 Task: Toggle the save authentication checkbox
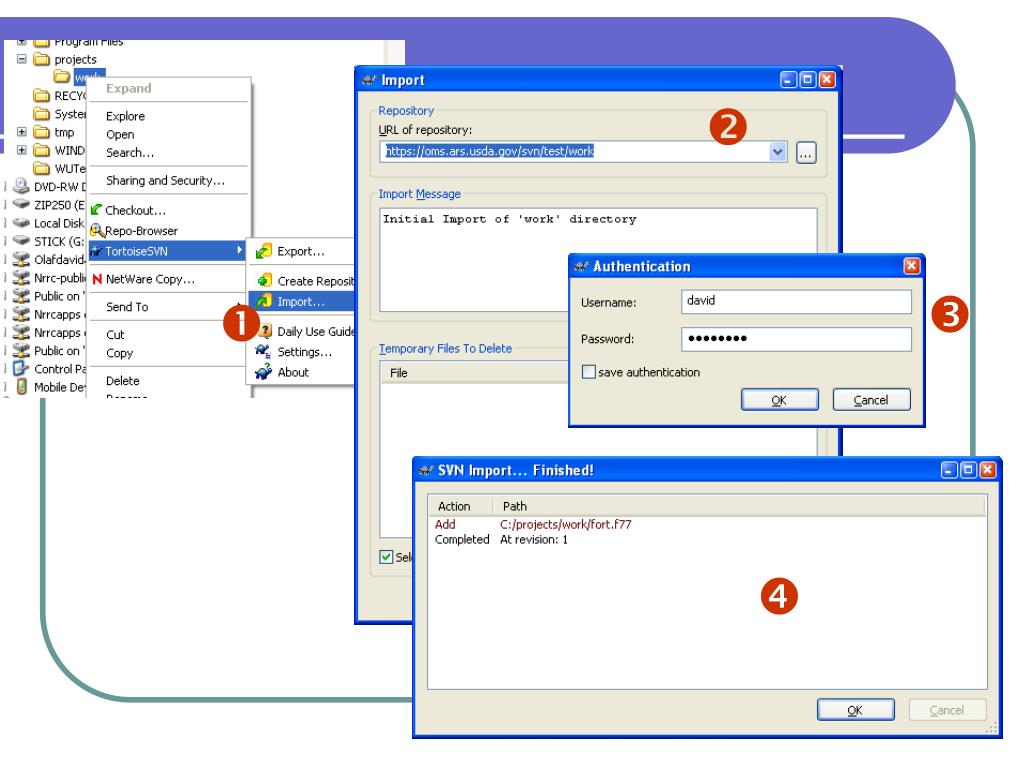pos(588,372)
